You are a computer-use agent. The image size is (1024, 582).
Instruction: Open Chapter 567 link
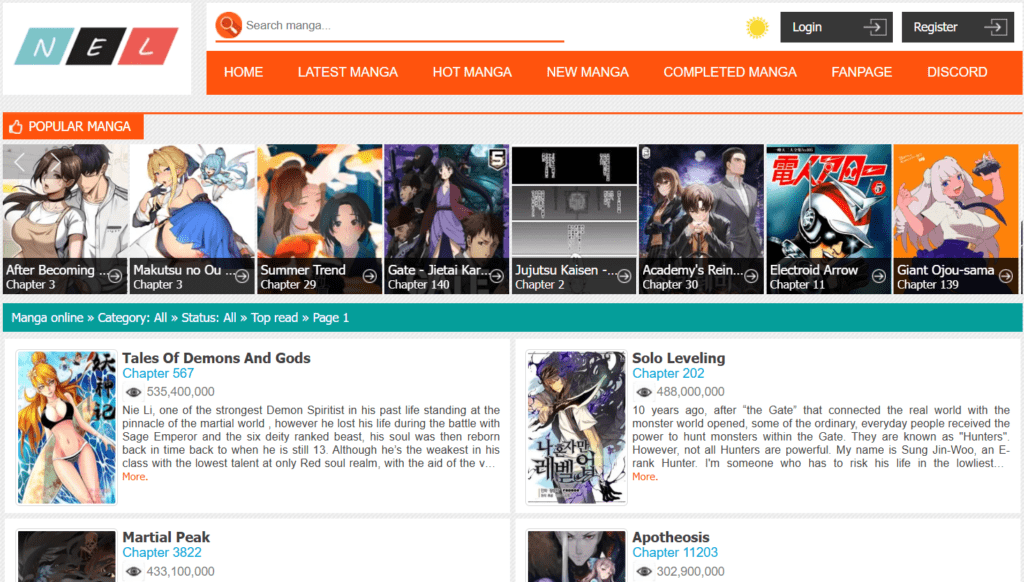(x=158, y=374)
